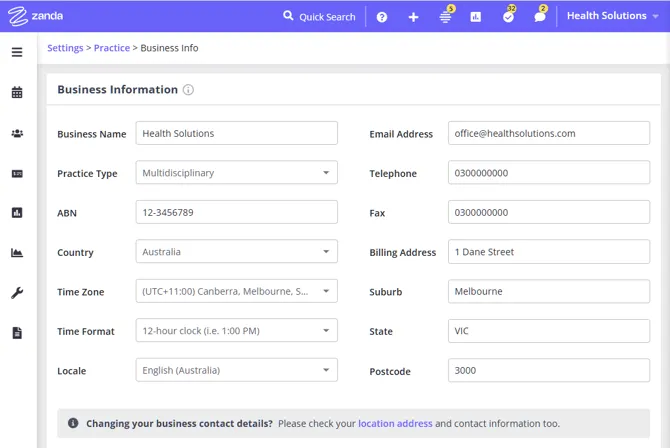
Task: Click the State field
Action: click(x=549, y=331)
